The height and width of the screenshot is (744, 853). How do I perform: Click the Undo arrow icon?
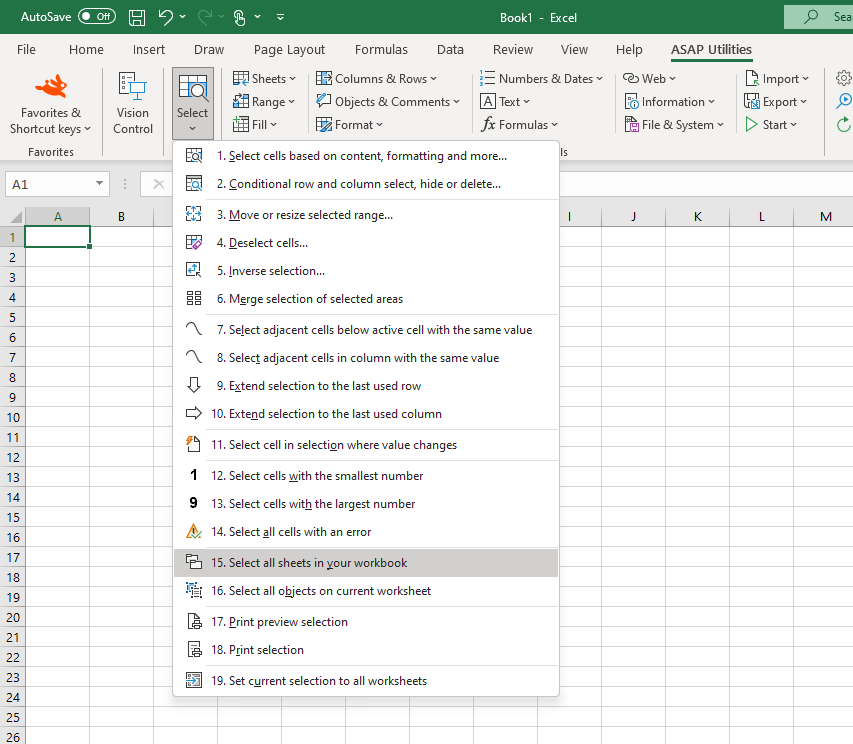(x=166, y=17)
